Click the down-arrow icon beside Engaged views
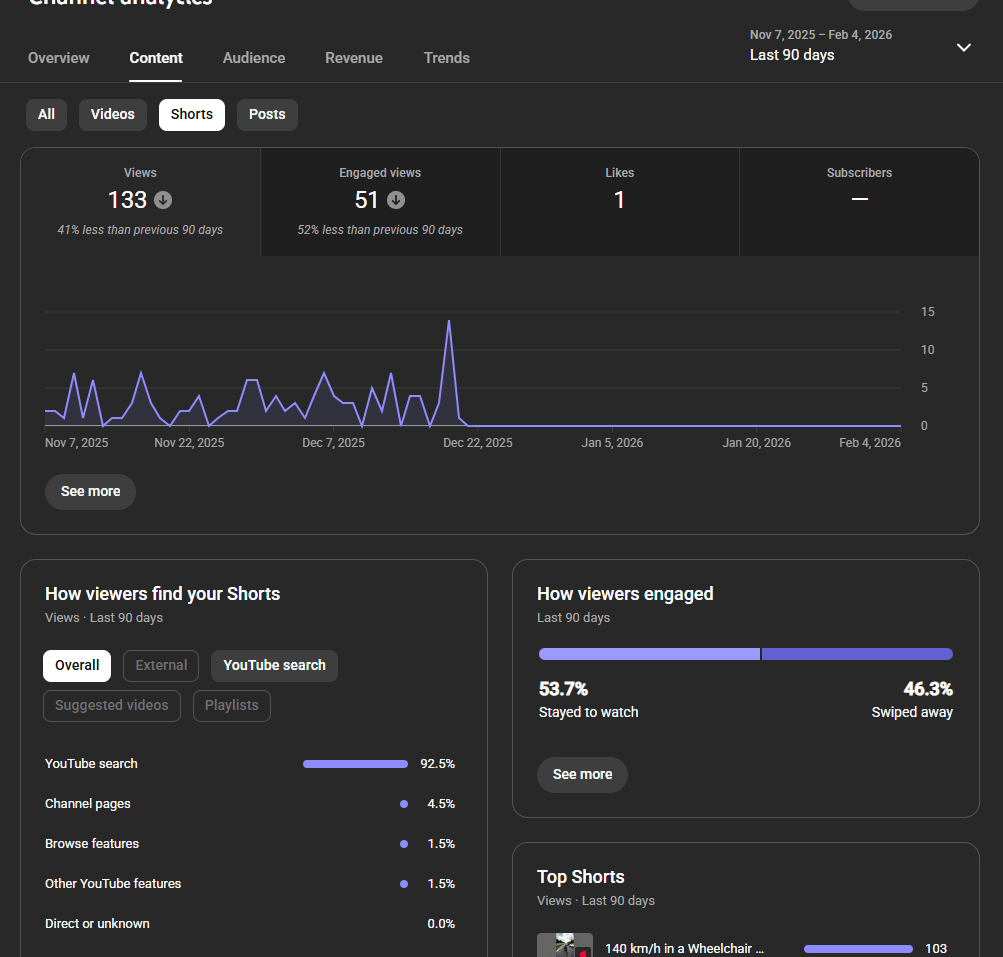Viewport: 1003px width, 957px height. click(396, 200)
